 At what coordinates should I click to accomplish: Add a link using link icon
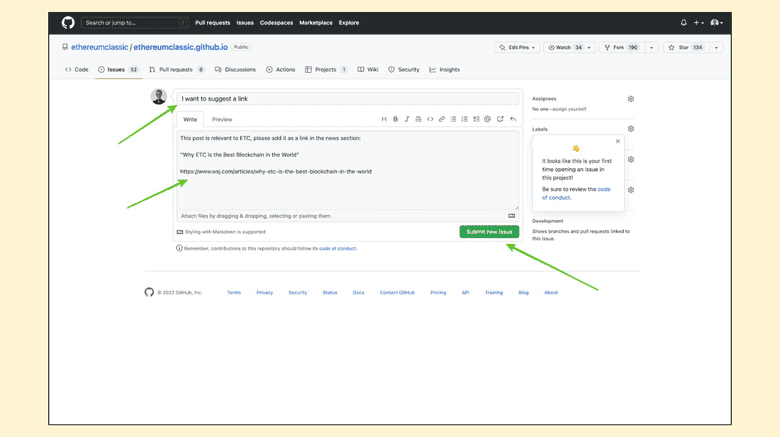tap(442, 119)
